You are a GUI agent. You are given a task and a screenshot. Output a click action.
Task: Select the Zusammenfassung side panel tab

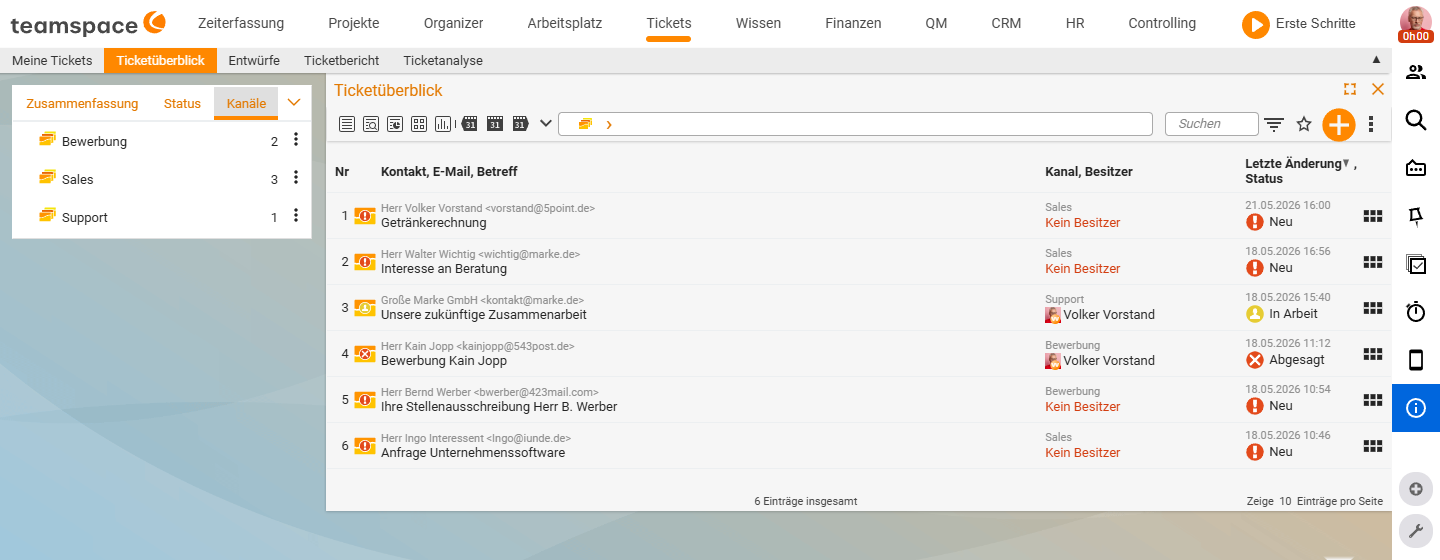[82, 103]
